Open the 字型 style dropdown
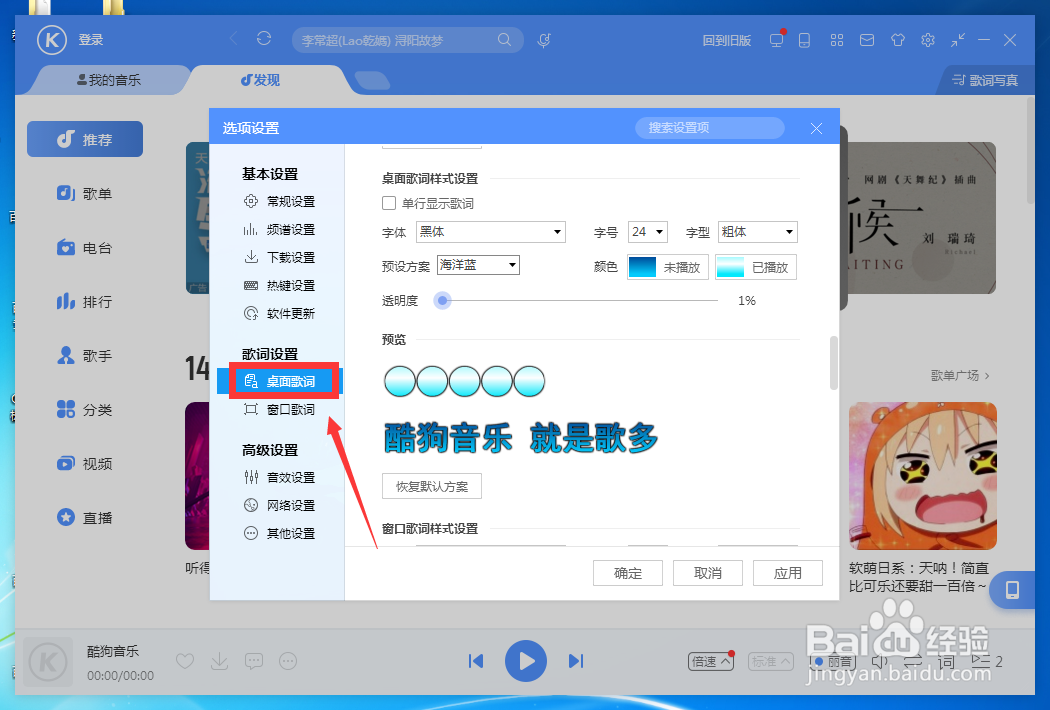The image size is (1050, 710). pos(757,232)
